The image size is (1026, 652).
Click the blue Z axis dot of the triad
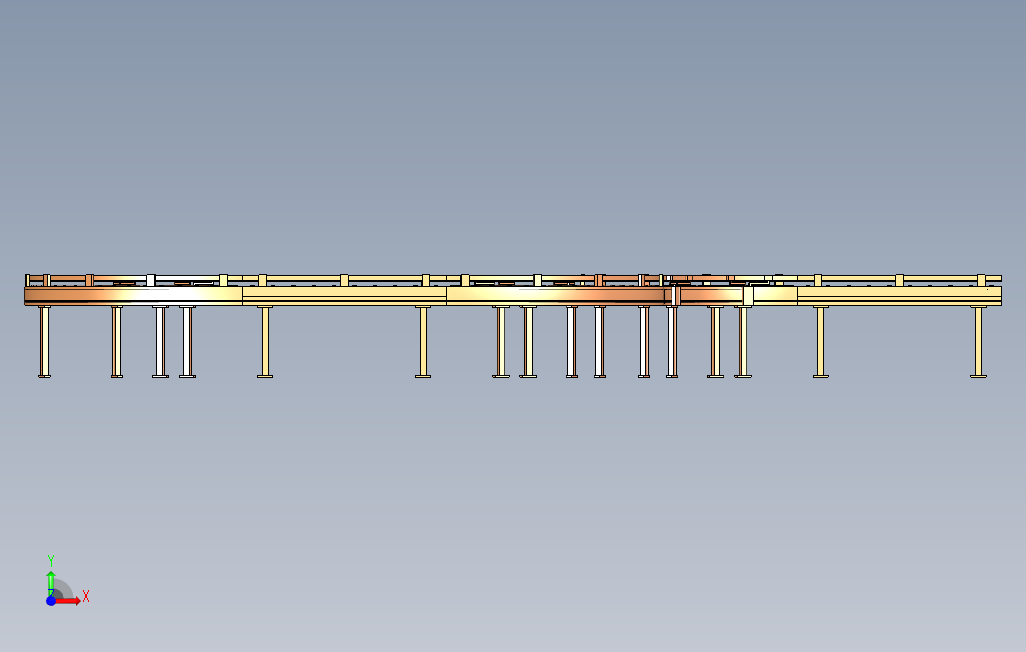(x=51, y=600)
